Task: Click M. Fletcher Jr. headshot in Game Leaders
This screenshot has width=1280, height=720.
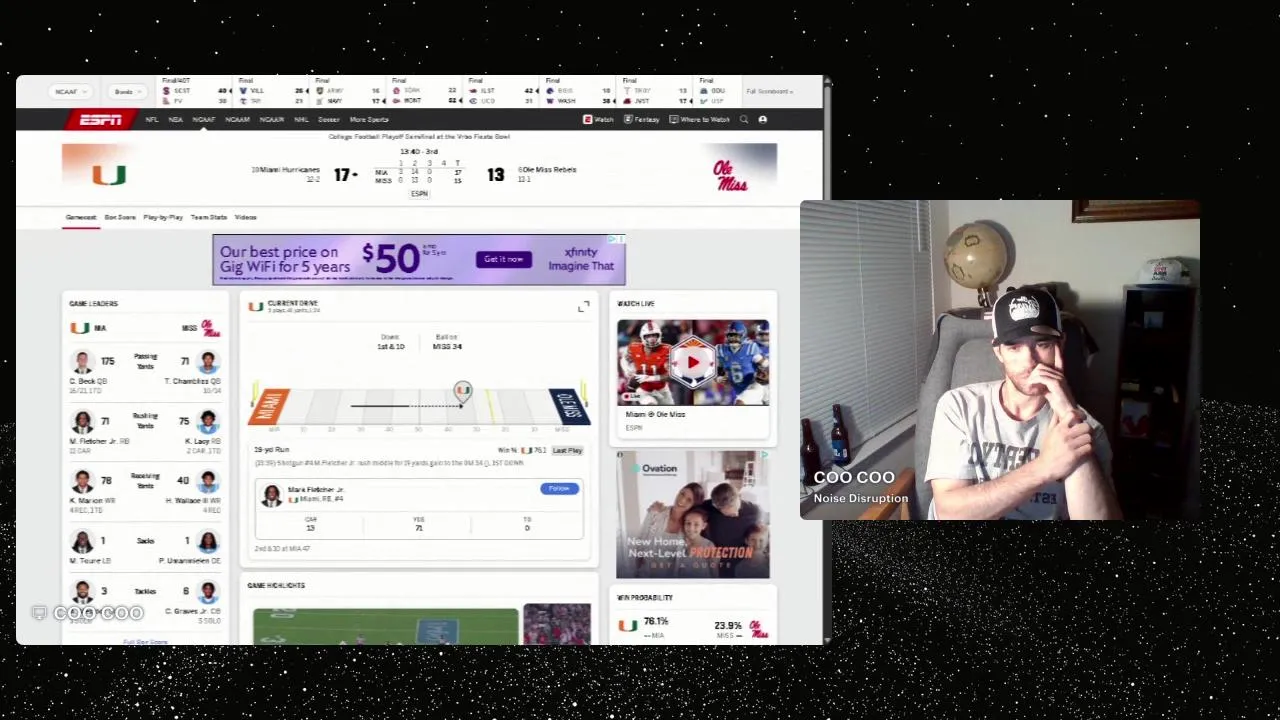Action: (83, 422)
